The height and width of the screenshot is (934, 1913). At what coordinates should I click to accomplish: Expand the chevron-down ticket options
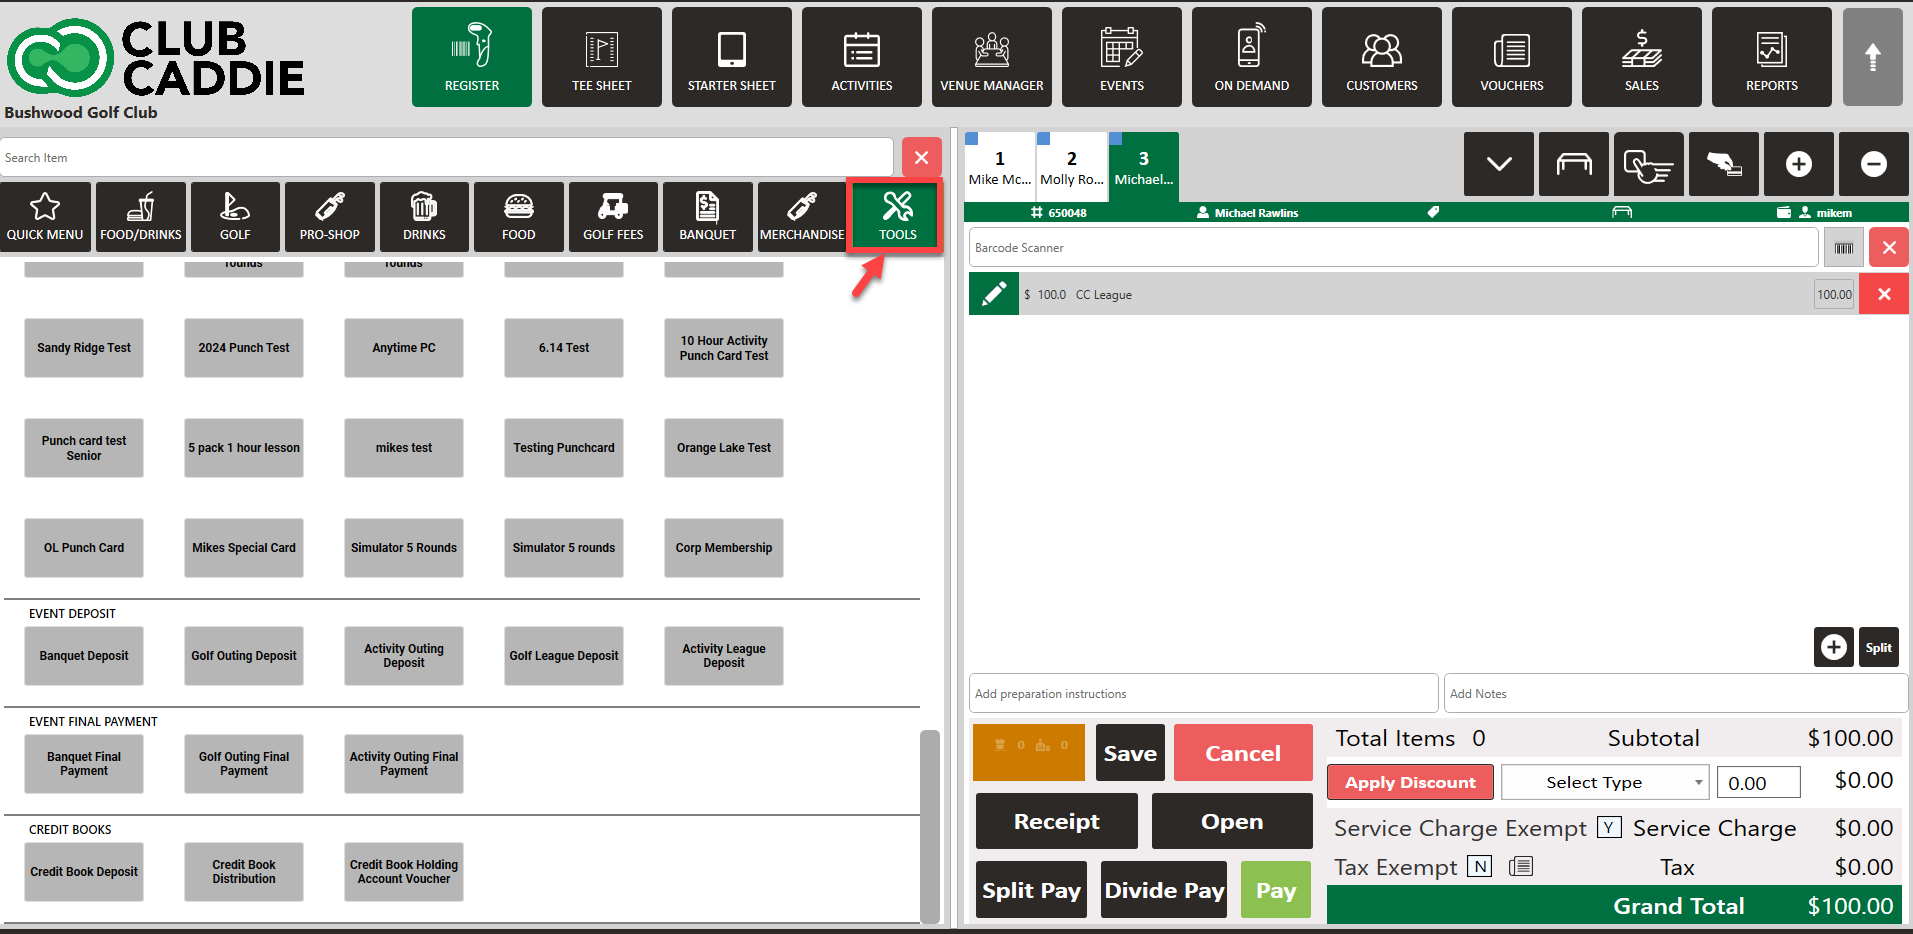click(1498, 164)
